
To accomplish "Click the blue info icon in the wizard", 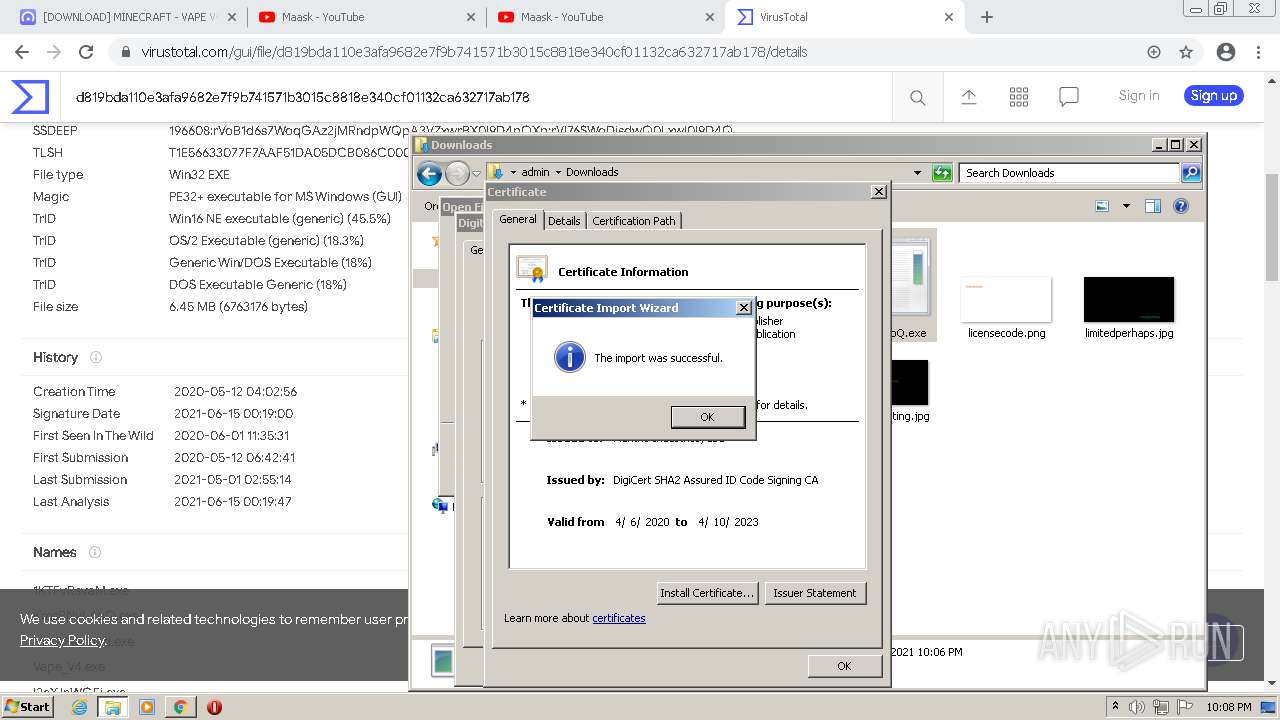I will pyautogui.click(x=569, y=357).
